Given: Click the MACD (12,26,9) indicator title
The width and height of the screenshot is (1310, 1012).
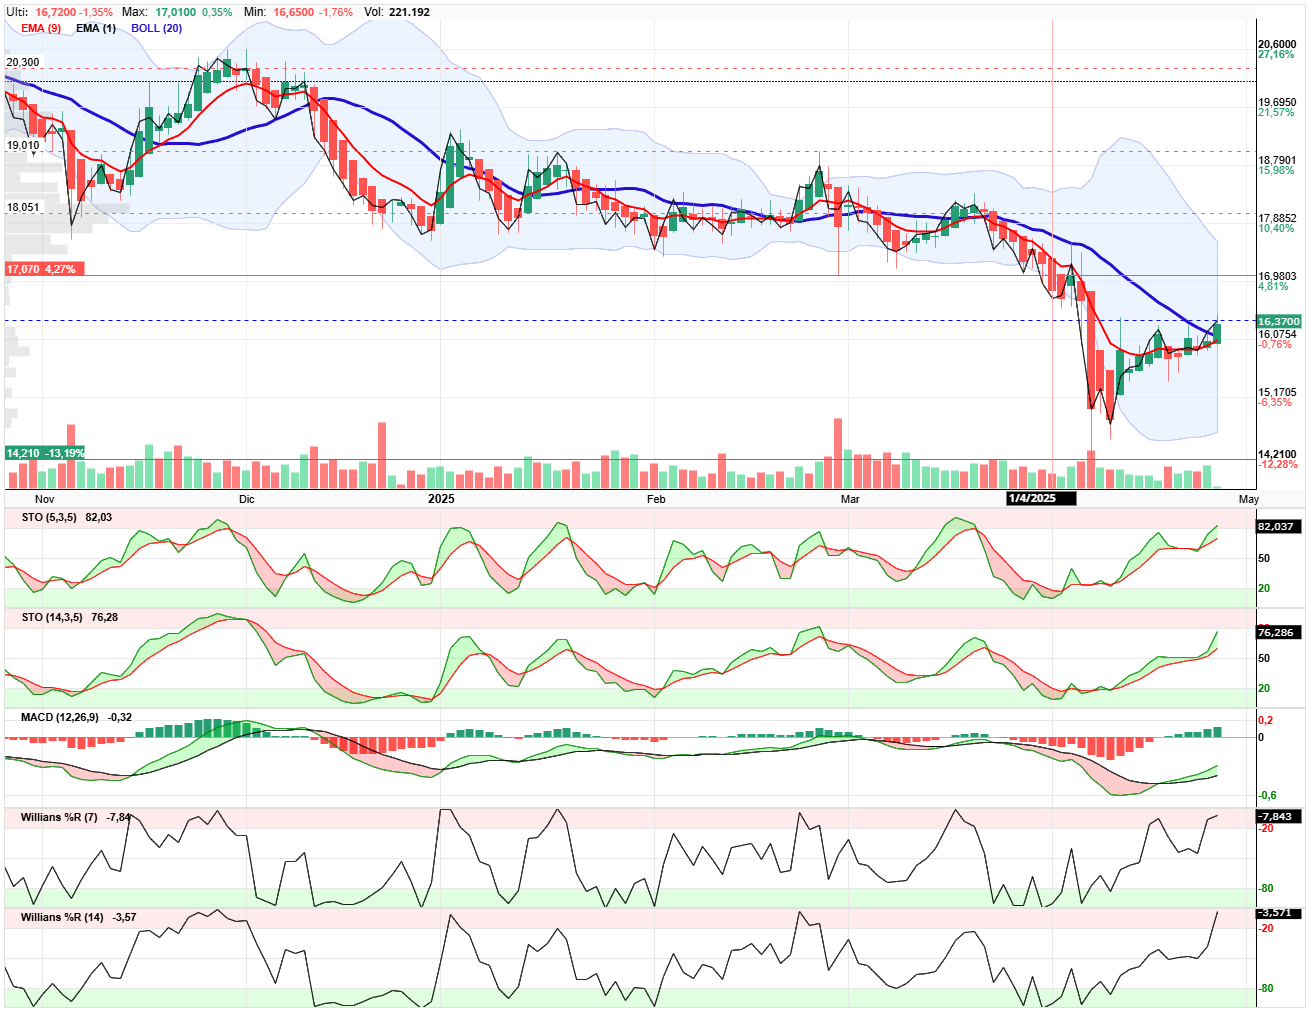Looking at the screenshot, I should pyautogui.click(x=60, y=717).
